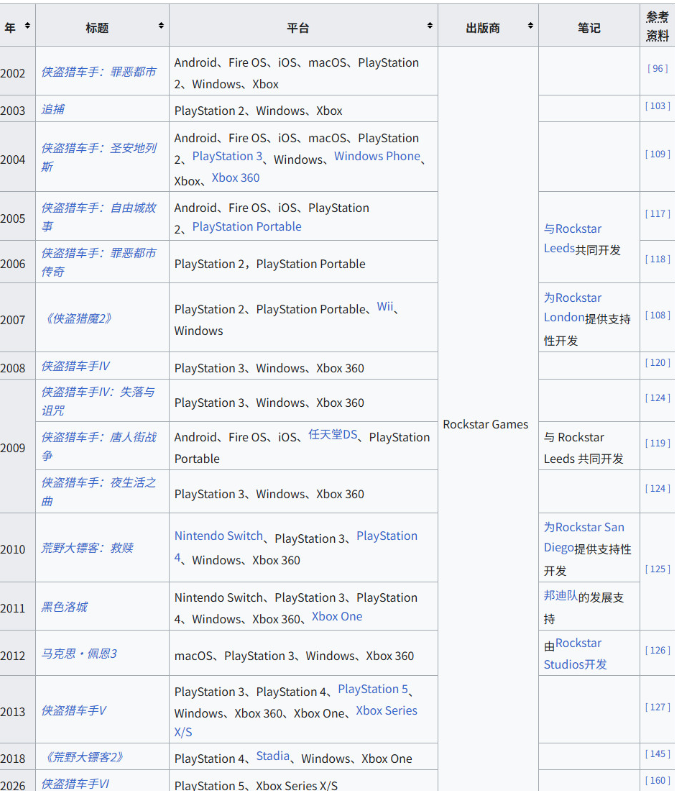Jump to reference [119]
This screenshot has width=675, height=791.
pyautogui.click(x=657, y=443)
